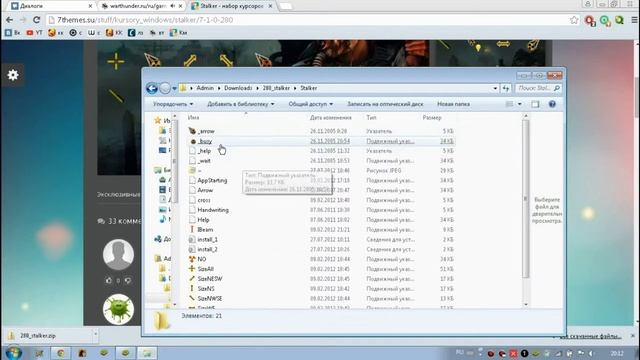Select the cross cursor file

(204, 200)
